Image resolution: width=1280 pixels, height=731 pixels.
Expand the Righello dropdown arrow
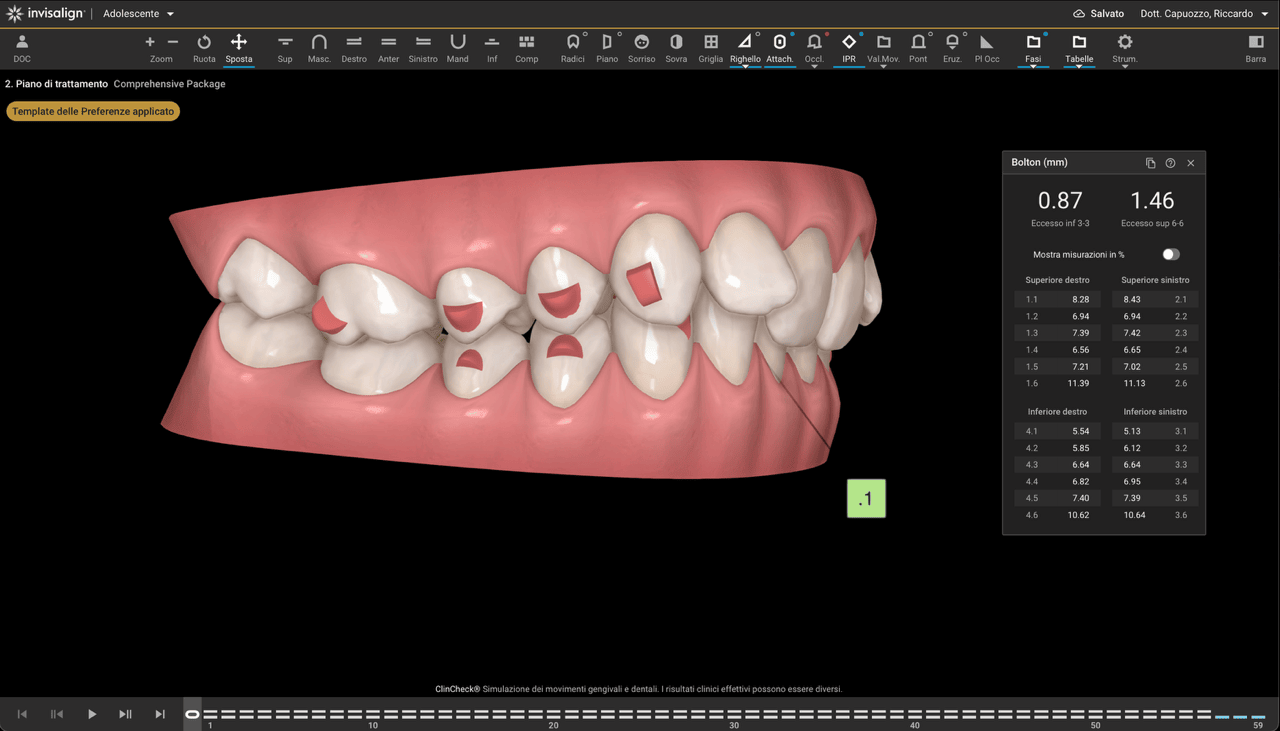745,67
